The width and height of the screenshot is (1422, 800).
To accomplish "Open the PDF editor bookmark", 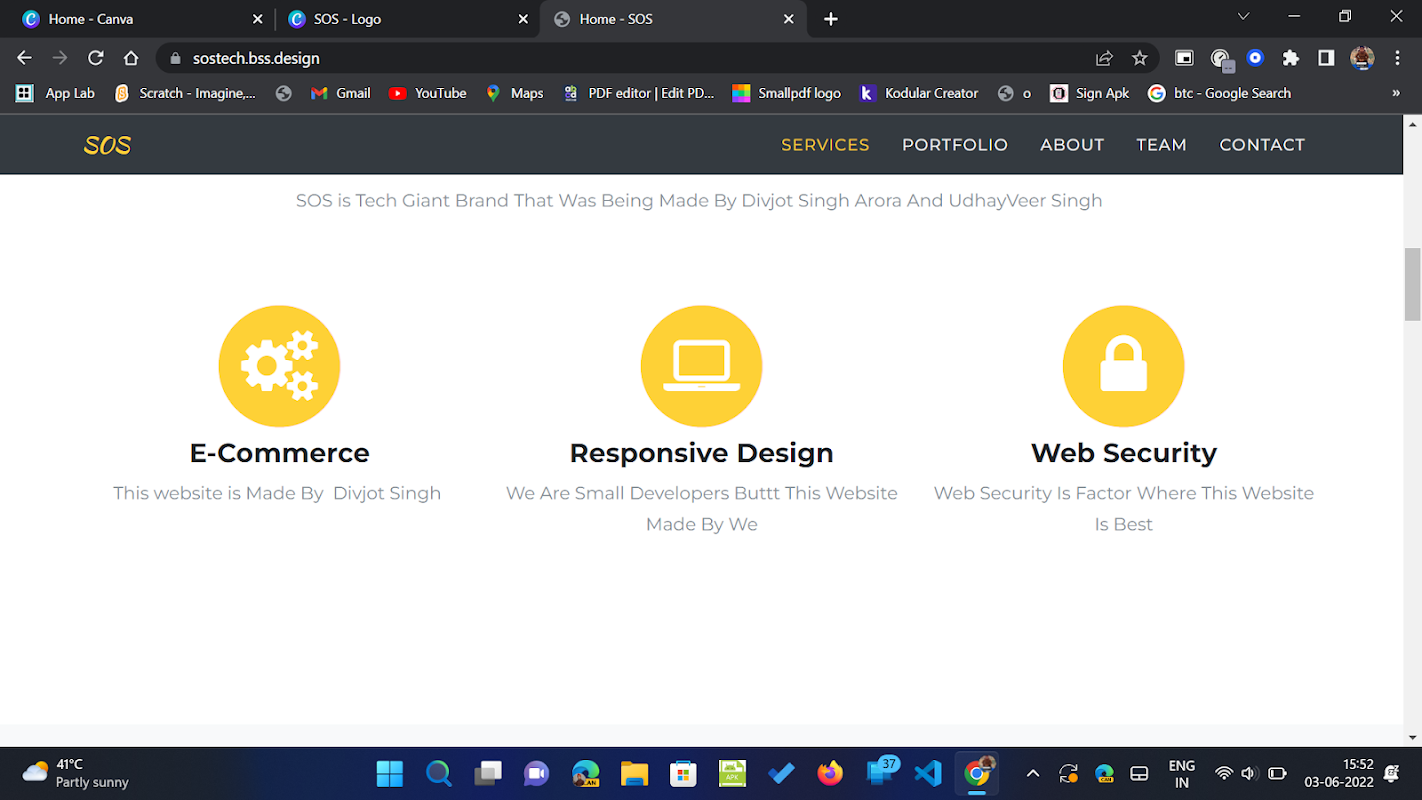I will (x=640, y=93).
